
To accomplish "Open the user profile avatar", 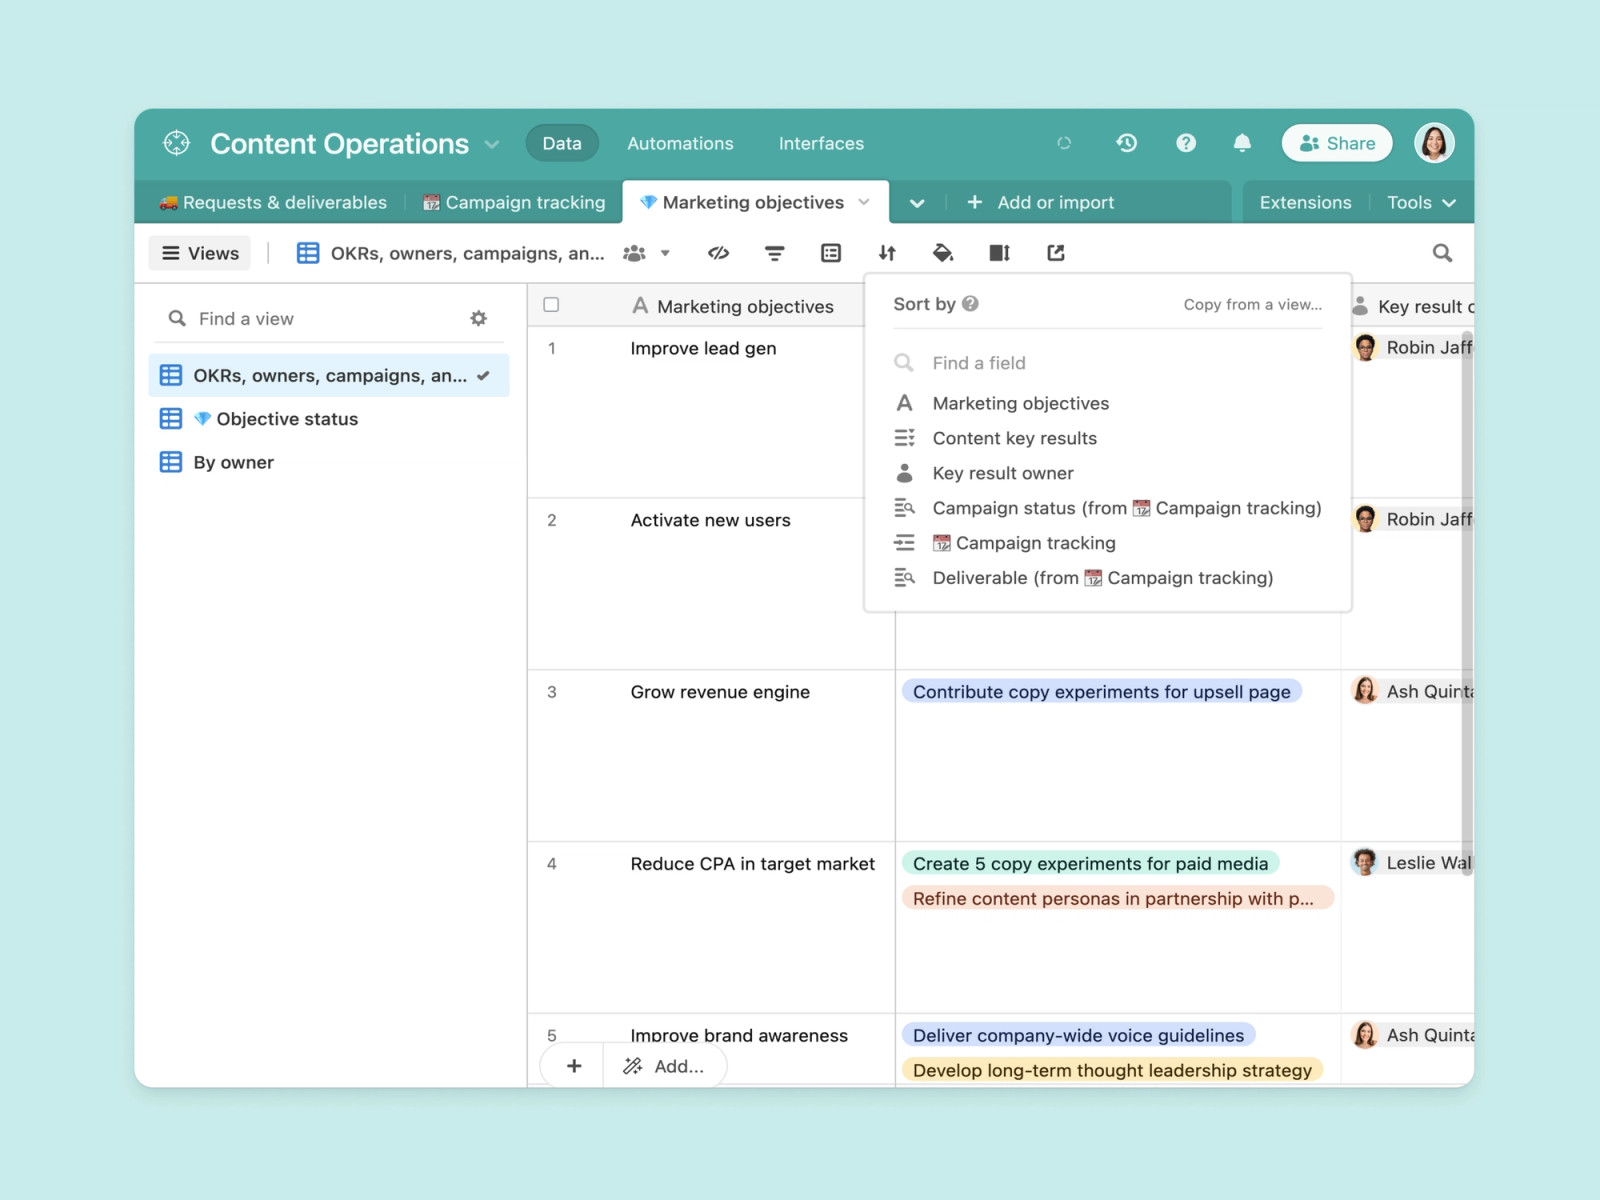I will point(1434,143).
